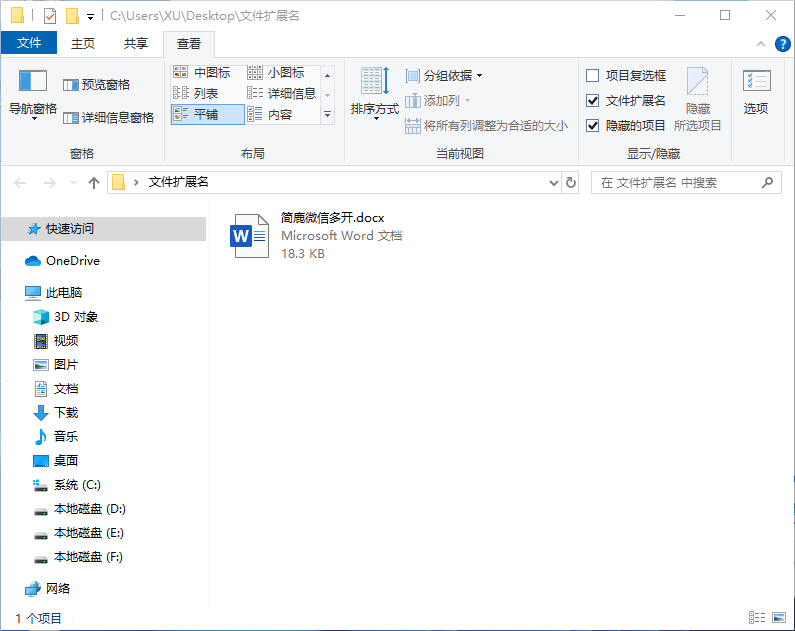The height and width of the screenshot is (631, 795).
Task: Click properties checkmark icon in title bar
Action: tap(50, 16)
